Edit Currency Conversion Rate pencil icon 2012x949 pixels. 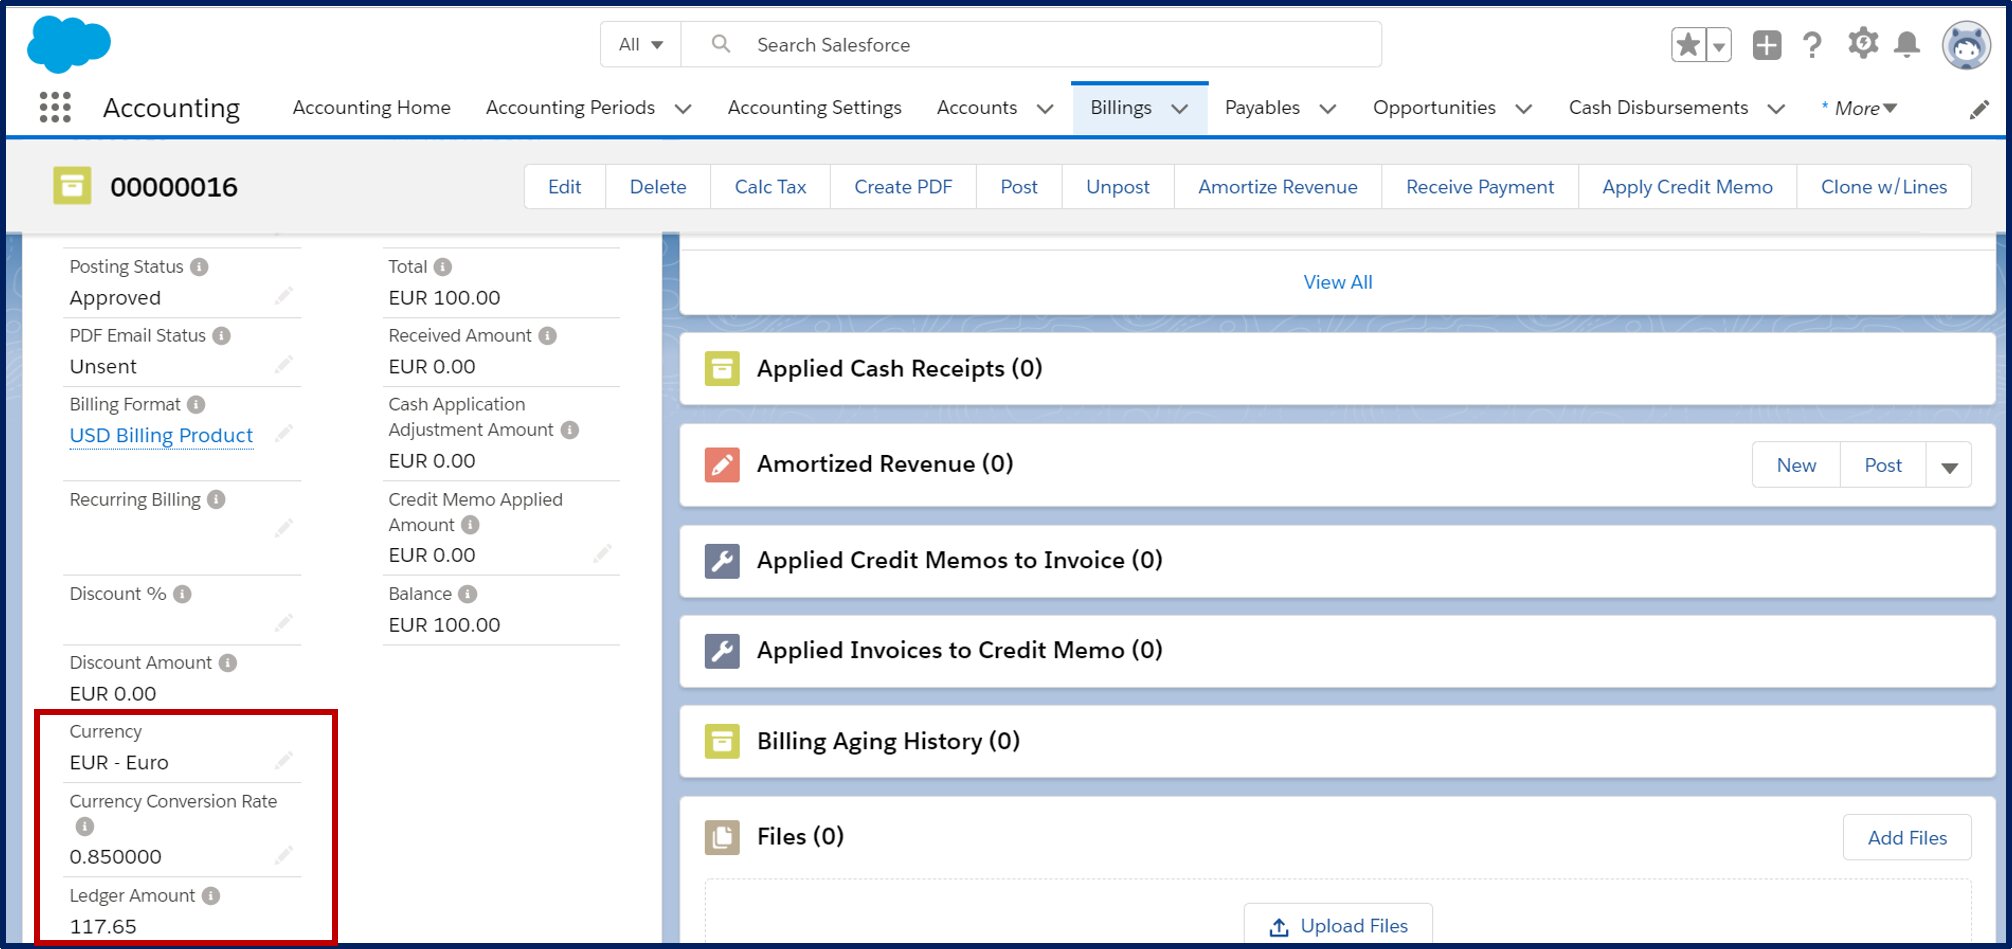(x=284, y=855)
